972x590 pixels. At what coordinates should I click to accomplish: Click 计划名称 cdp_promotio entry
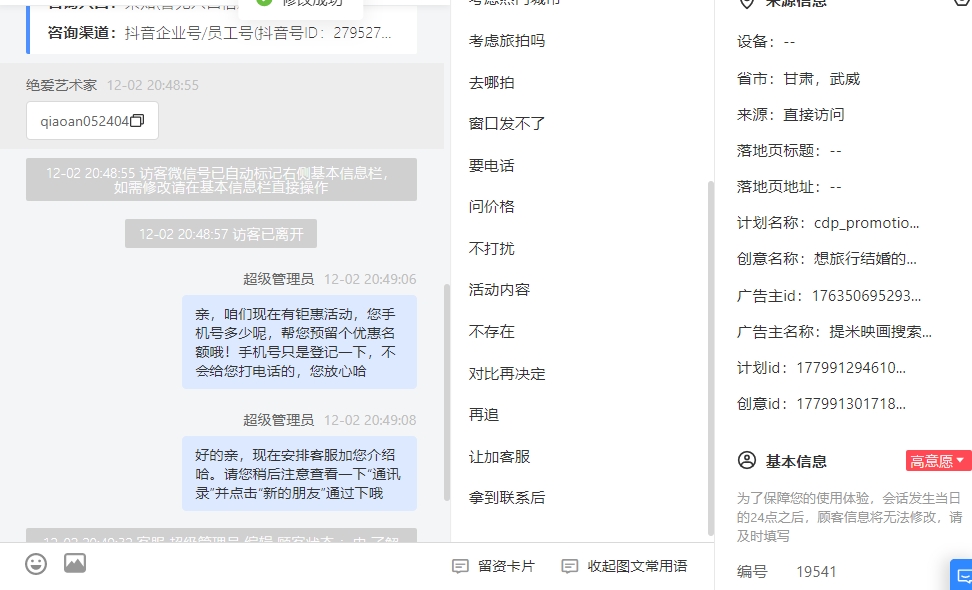828,223
